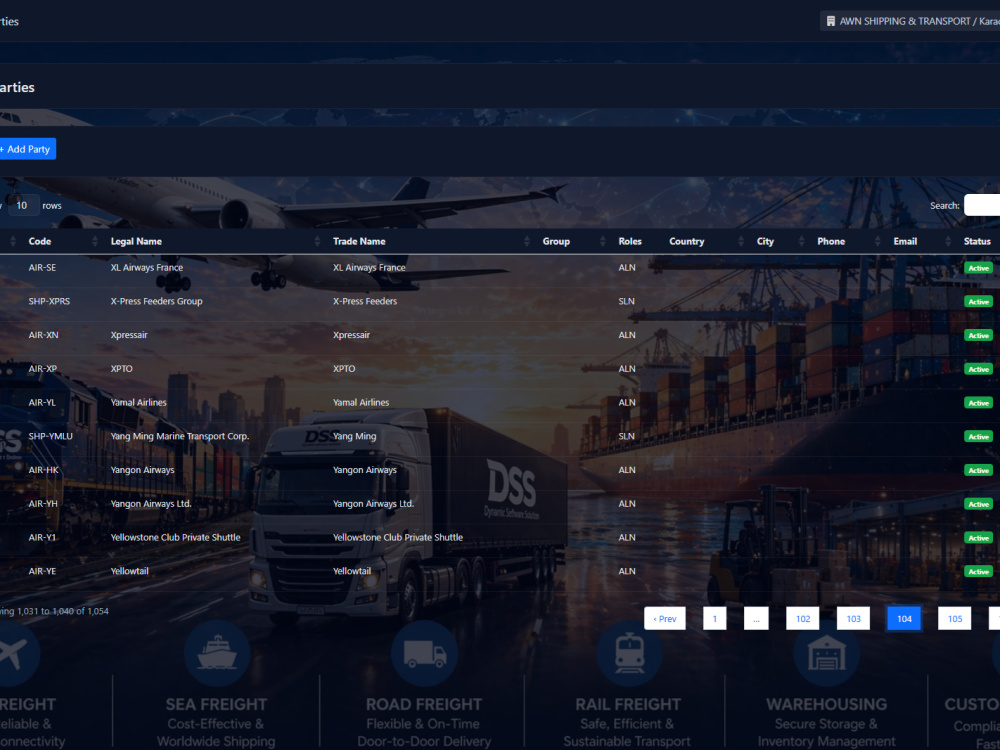Click the Active badge in the Xpressair row

point(978,335)
